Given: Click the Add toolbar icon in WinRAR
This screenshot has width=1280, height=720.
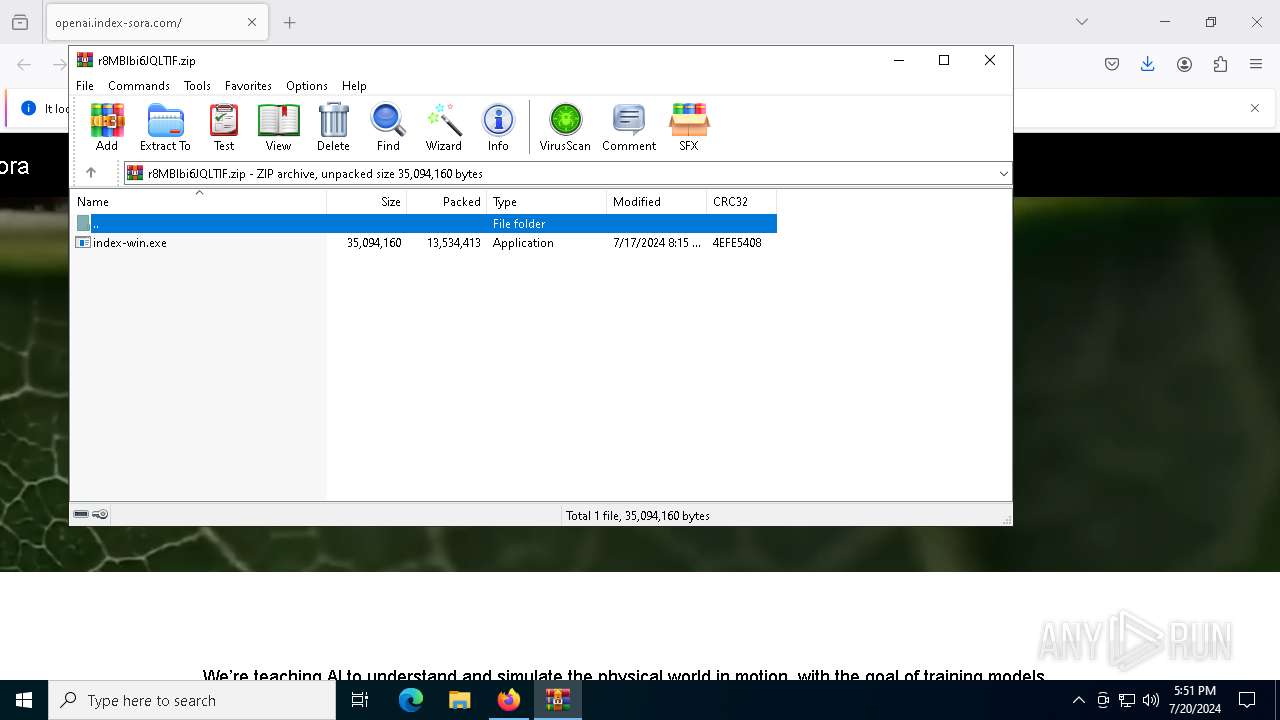Looking at the screenshot, I should coord(107,127).
